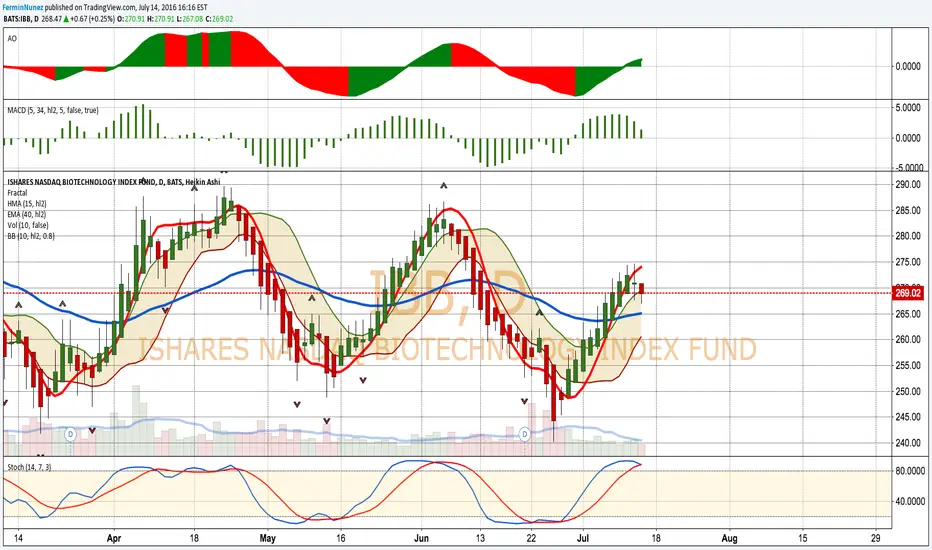Select the L:267.08 low value
The width and height of the screenshot is (932, 550).
click(192, 19)
